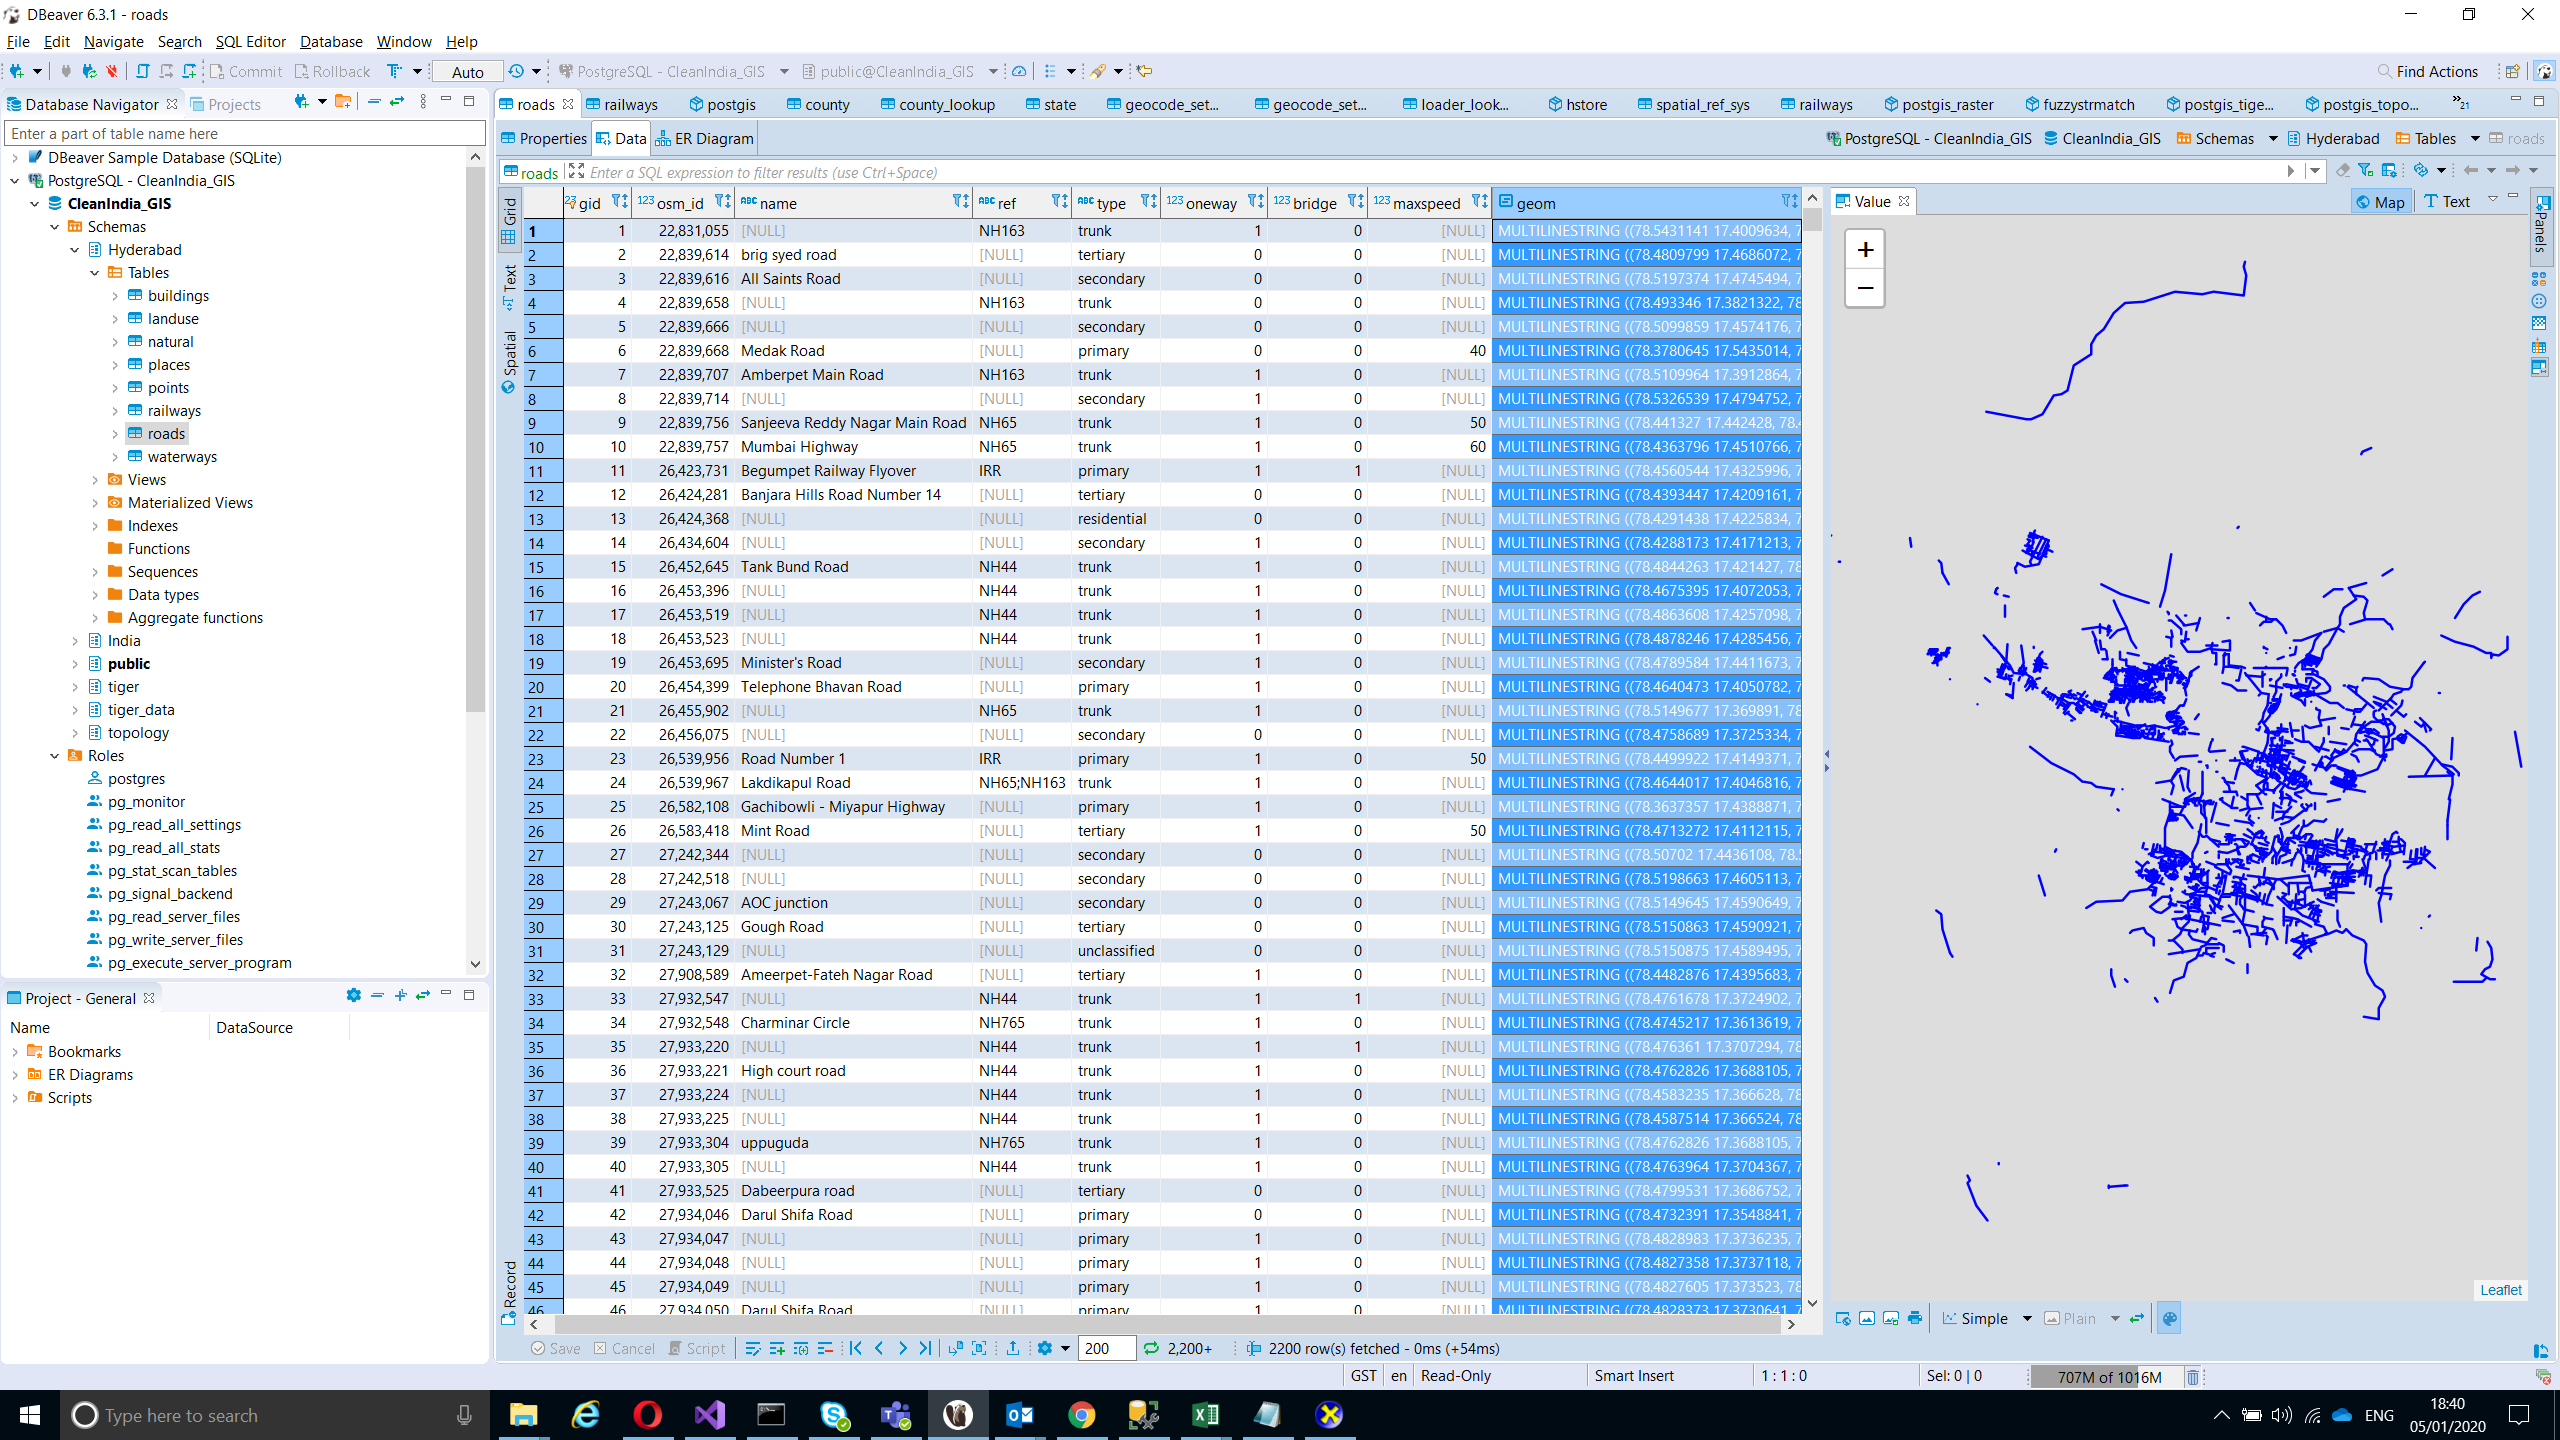Open the Script generator from the grid toolbar

(x=697, y=1348)
